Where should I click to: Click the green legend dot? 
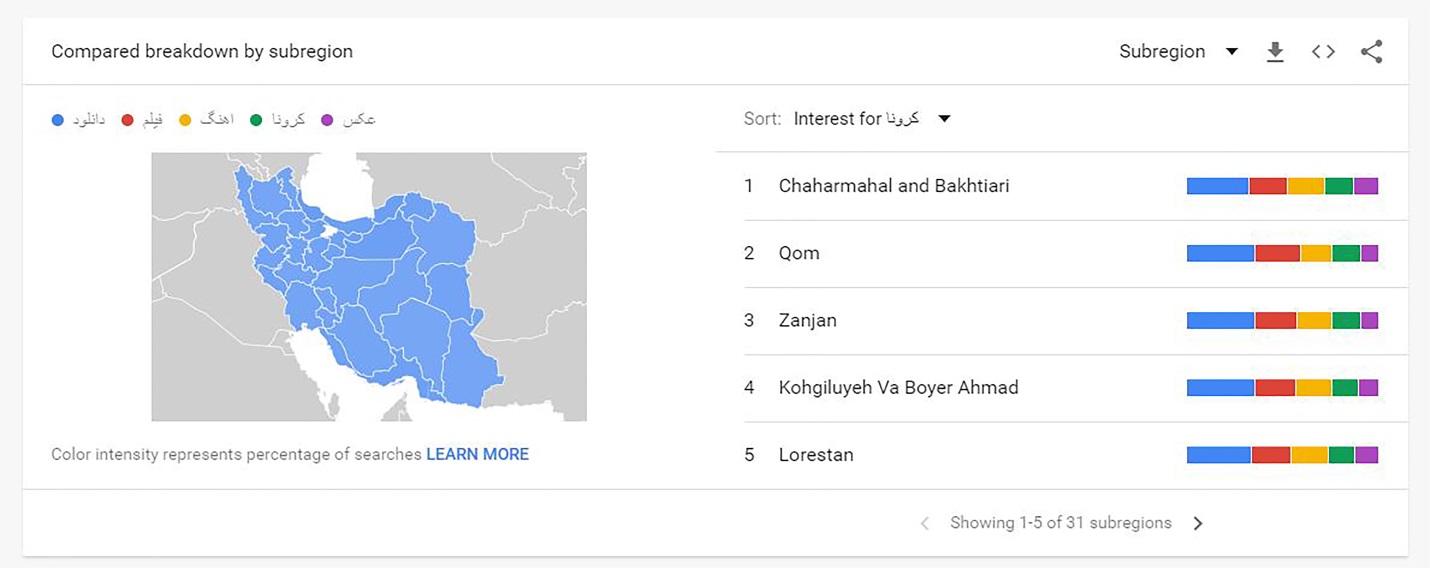pos(256,120)
